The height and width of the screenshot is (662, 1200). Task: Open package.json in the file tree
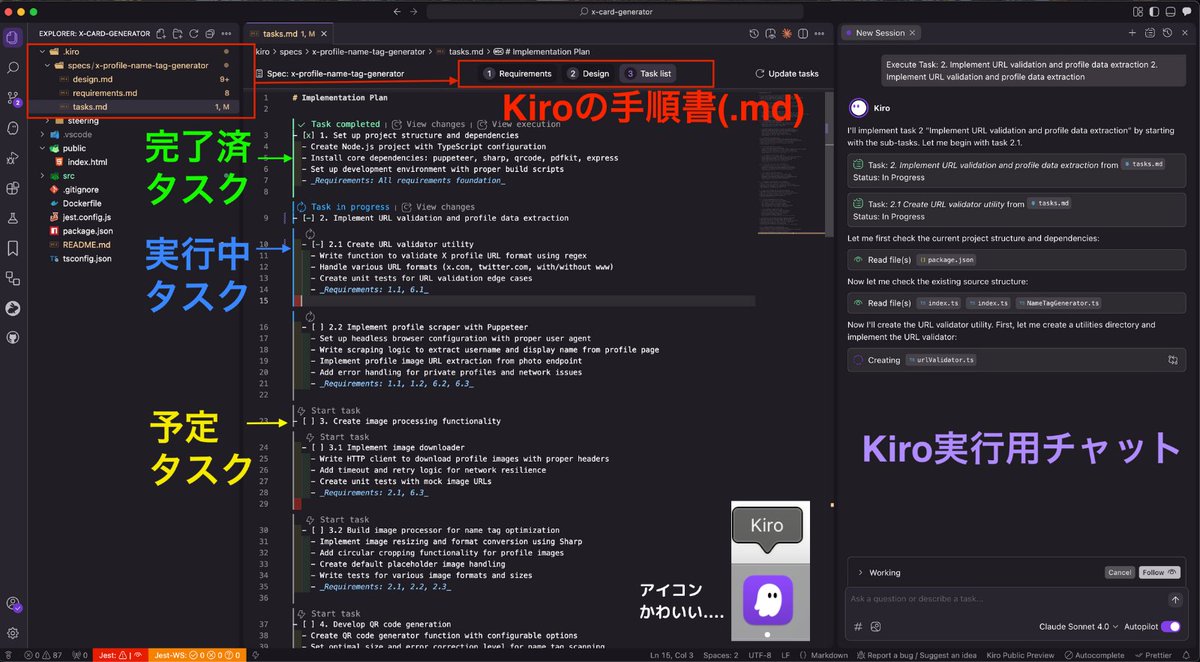click(x=86, y=230)
